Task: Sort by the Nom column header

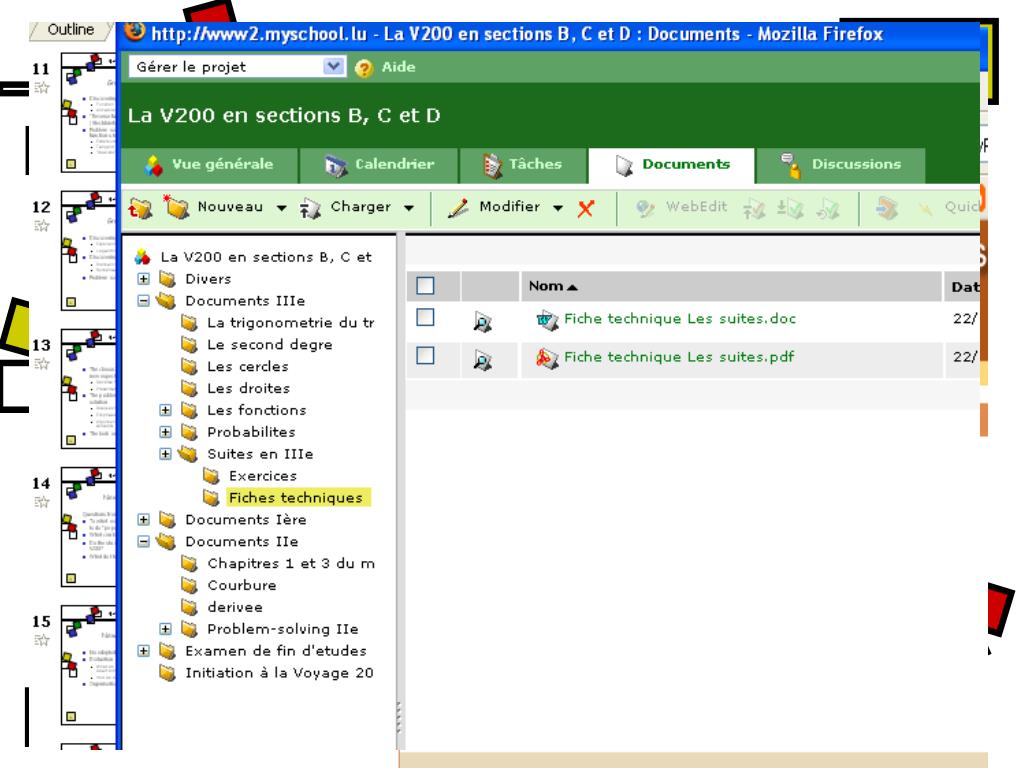Action: click(552, 286)
